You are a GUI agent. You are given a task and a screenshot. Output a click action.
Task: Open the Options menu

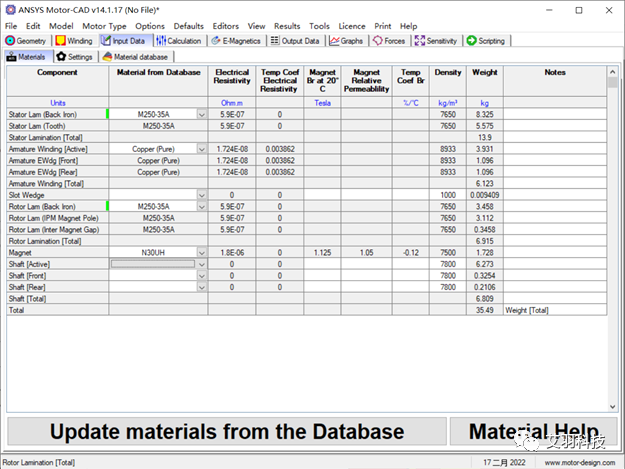150,26
